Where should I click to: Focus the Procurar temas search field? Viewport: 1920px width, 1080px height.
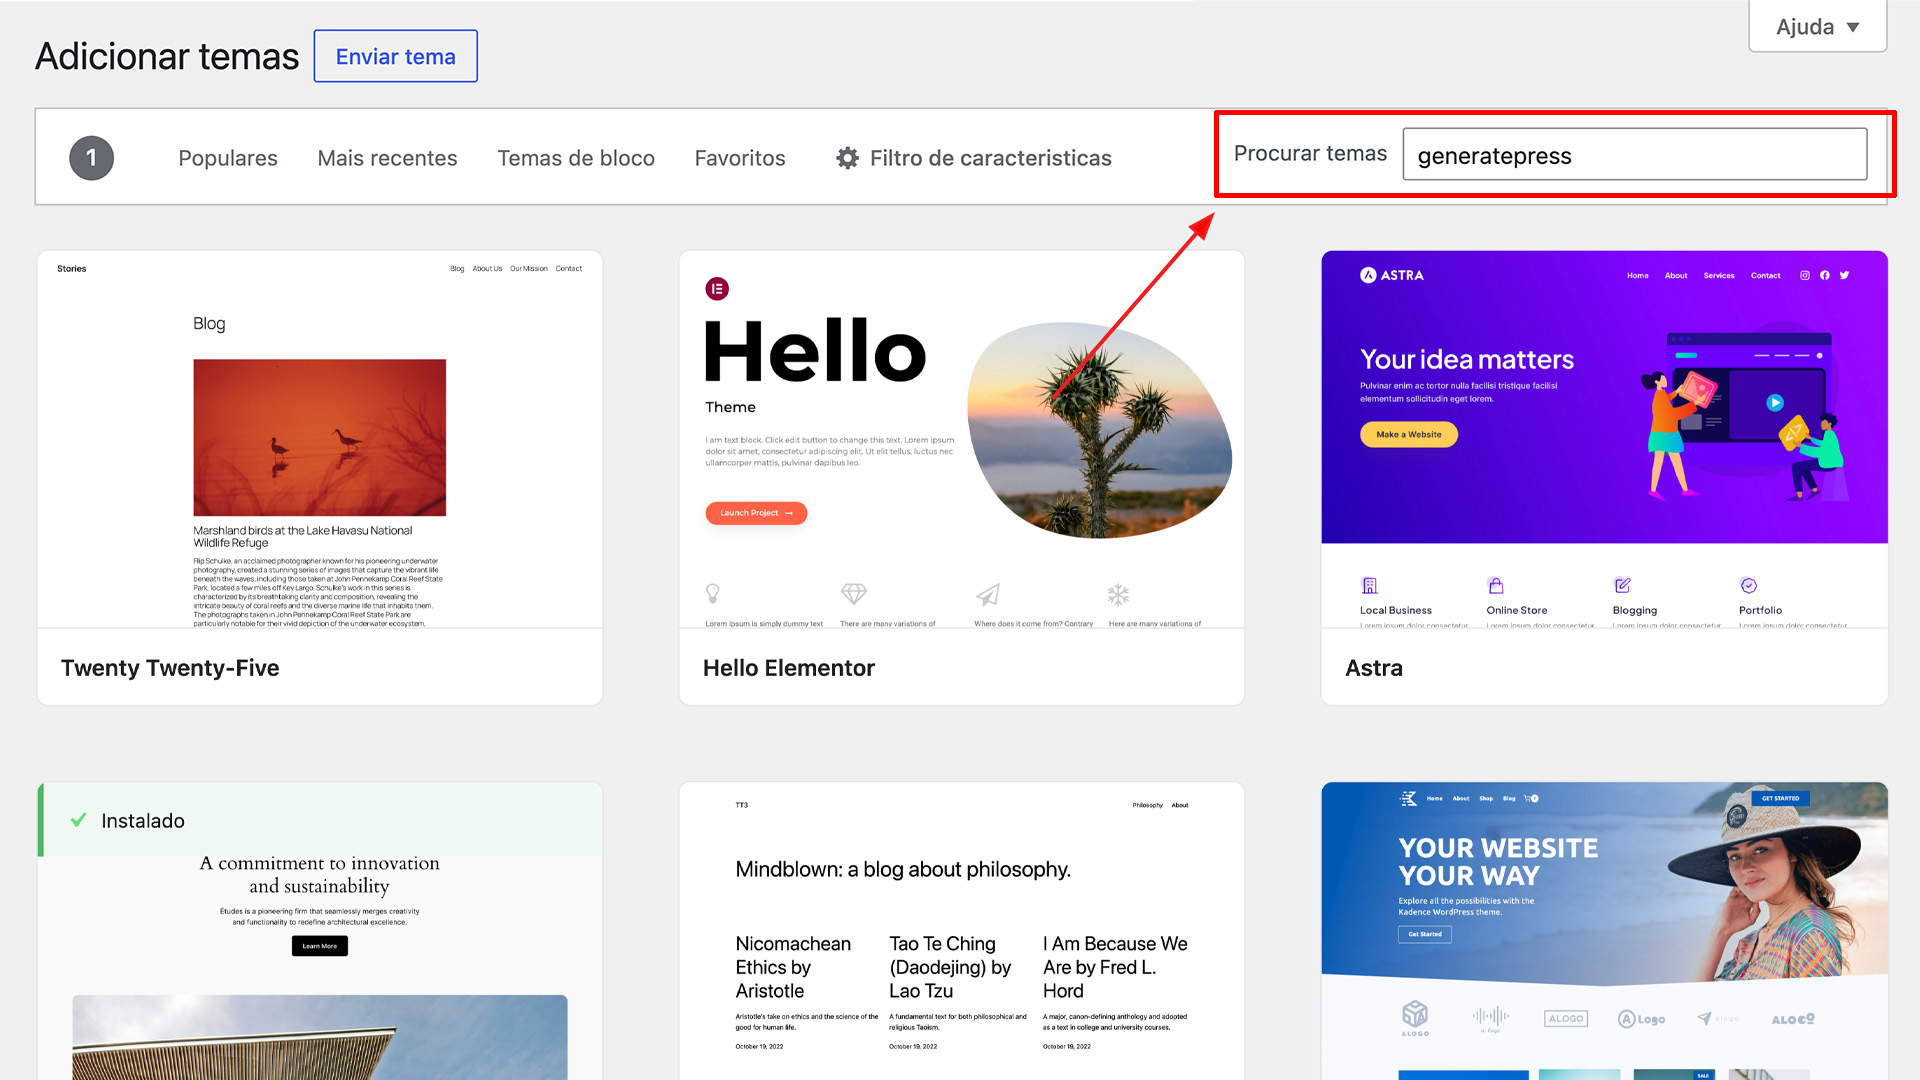1634,155
